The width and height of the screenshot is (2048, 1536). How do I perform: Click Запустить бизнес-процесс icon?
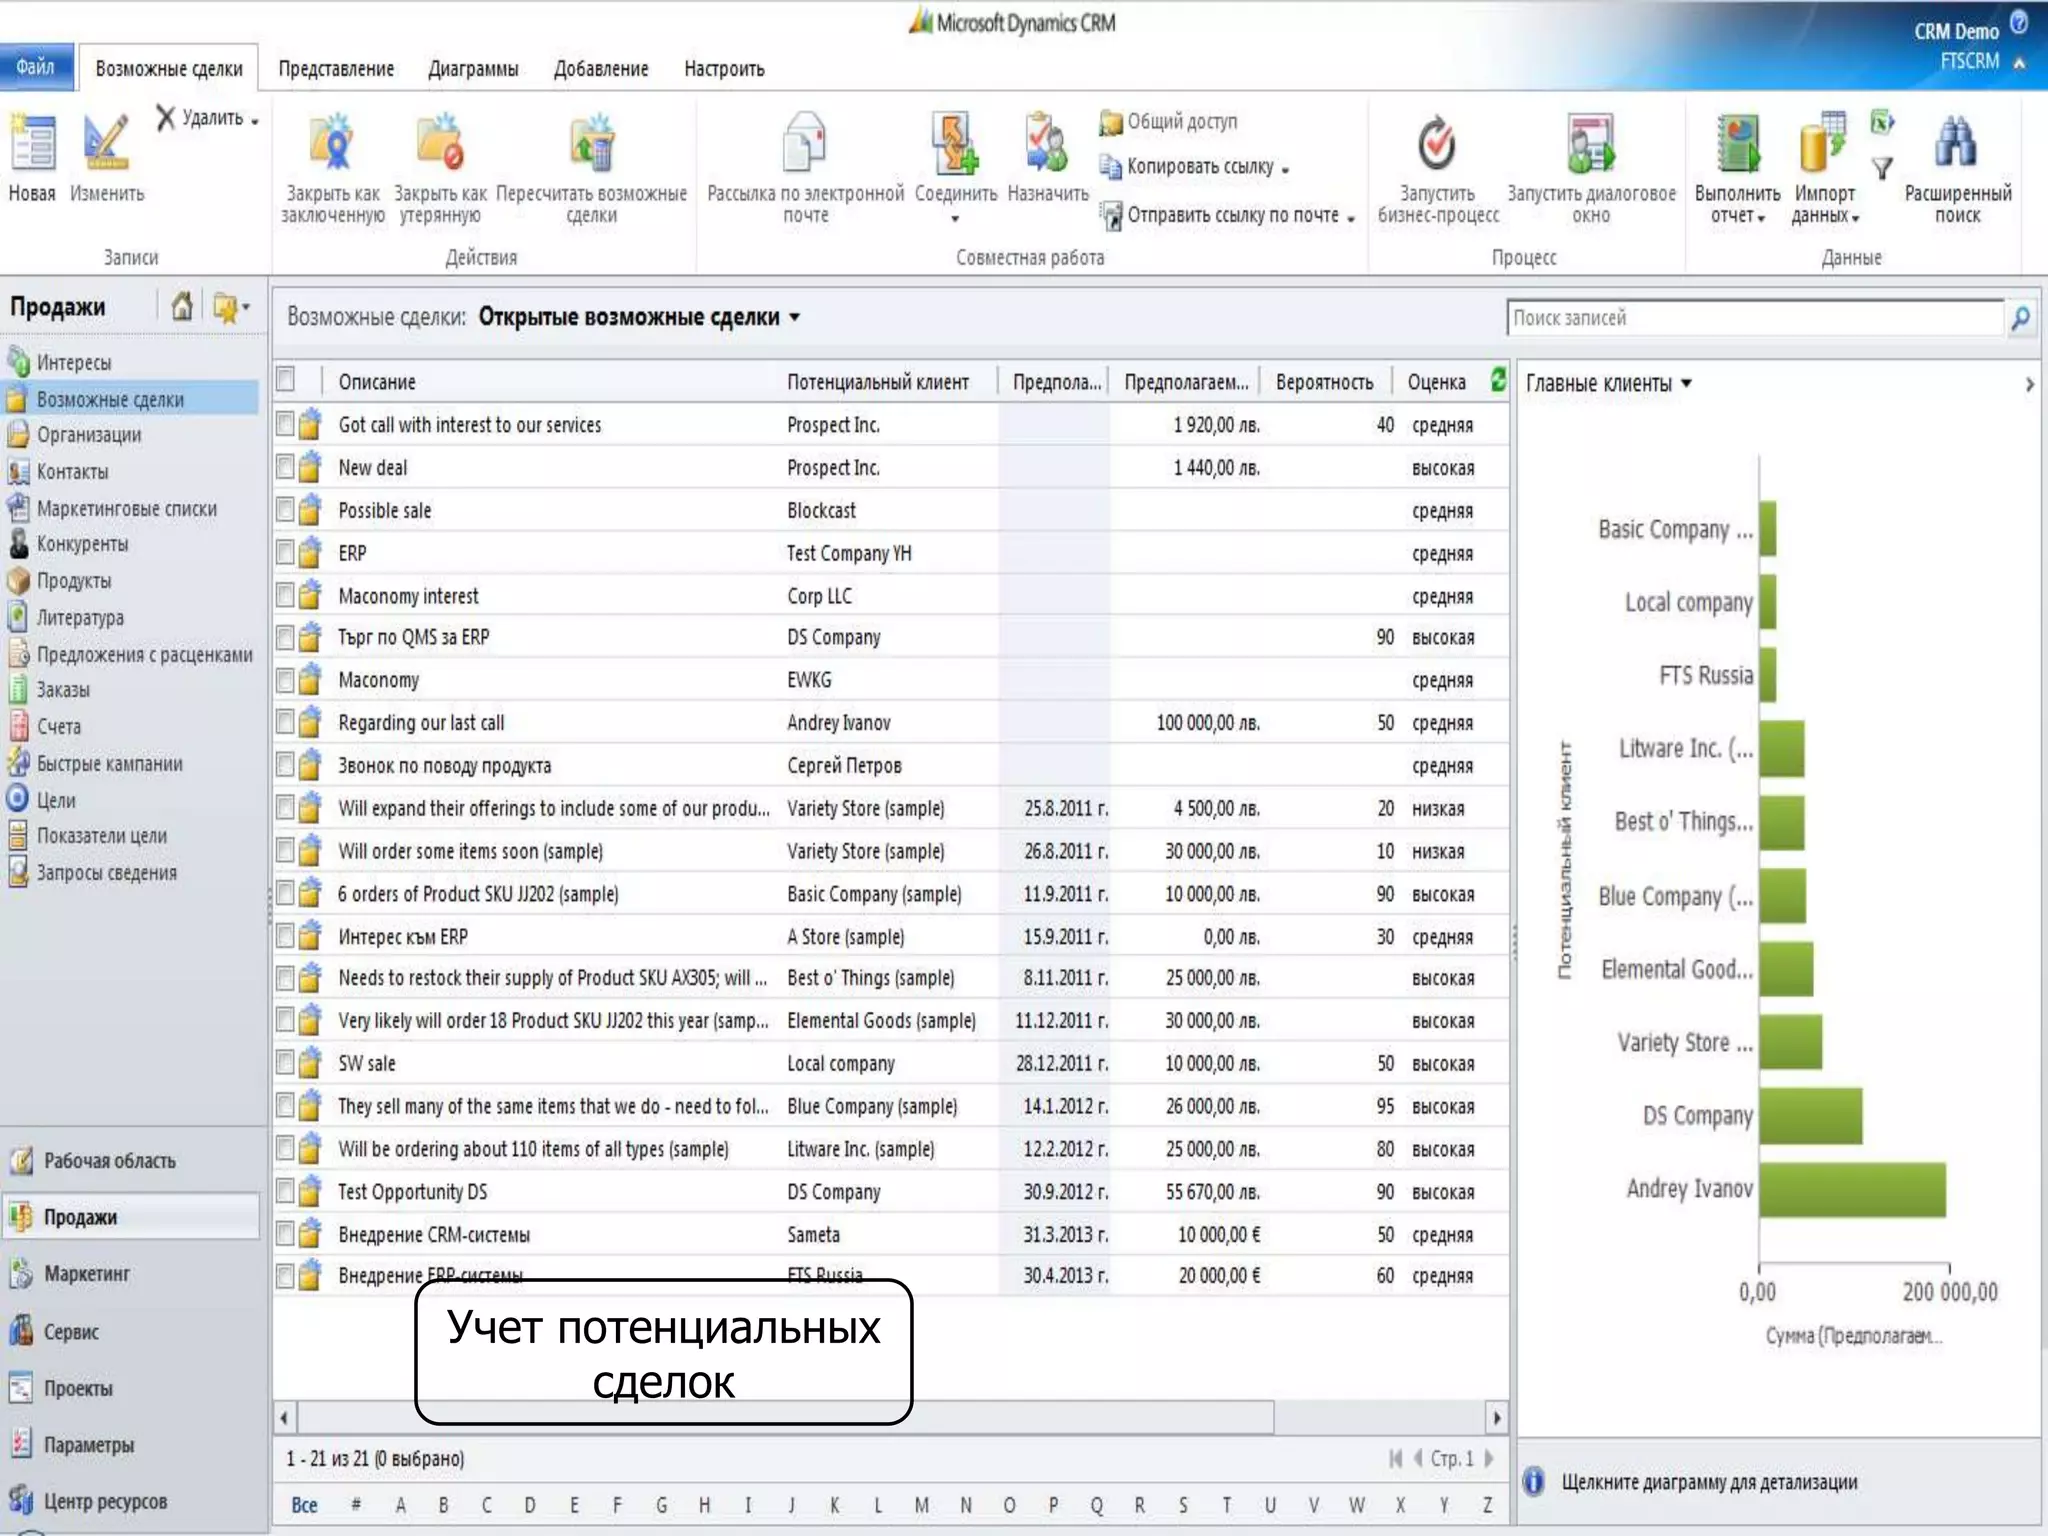[x=1437, y=145]
